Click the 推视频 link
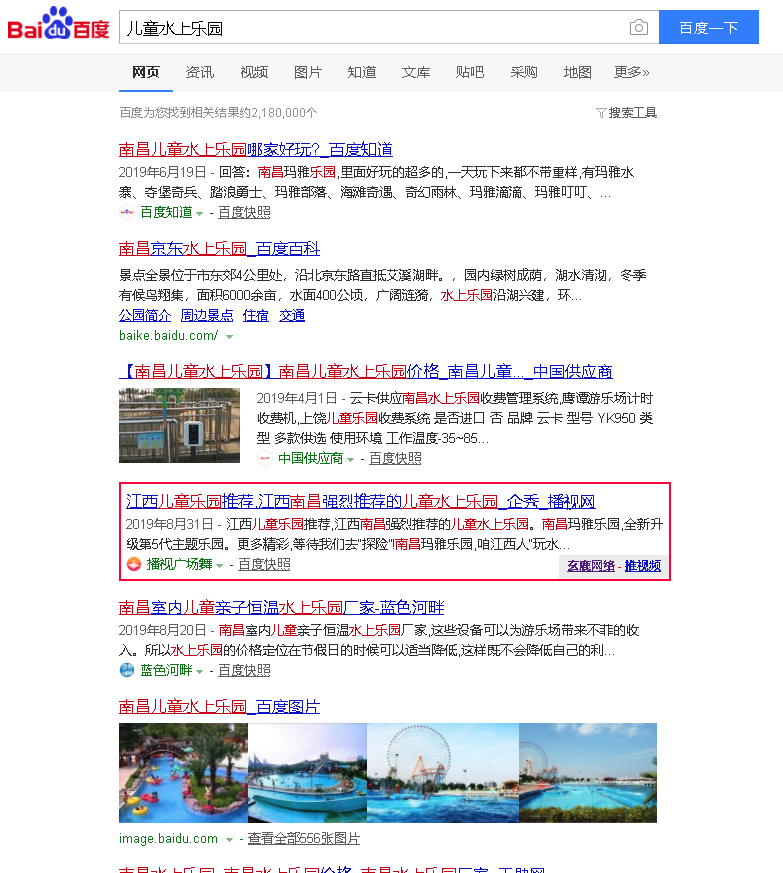 click(x=643, y=566)
